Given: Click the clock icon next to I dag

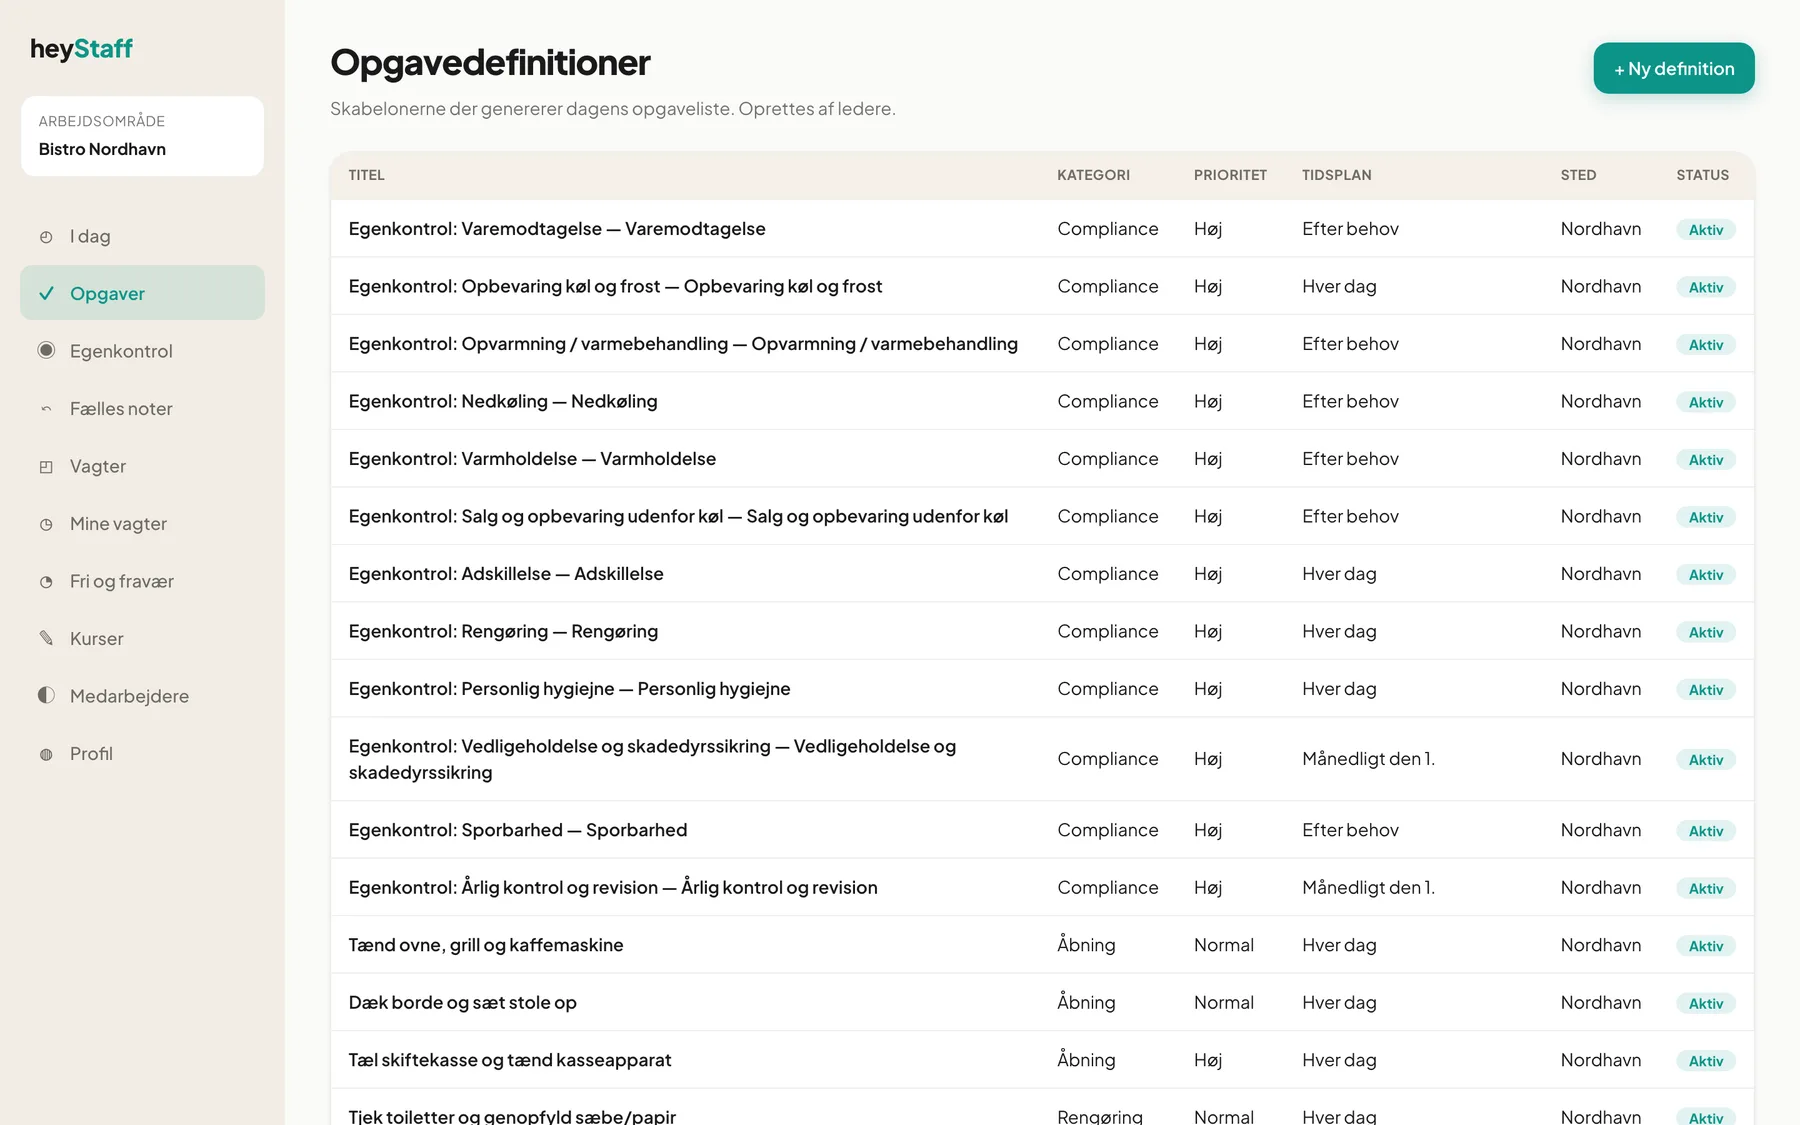Looking at the screenshot, I should [x=46, y=237].
